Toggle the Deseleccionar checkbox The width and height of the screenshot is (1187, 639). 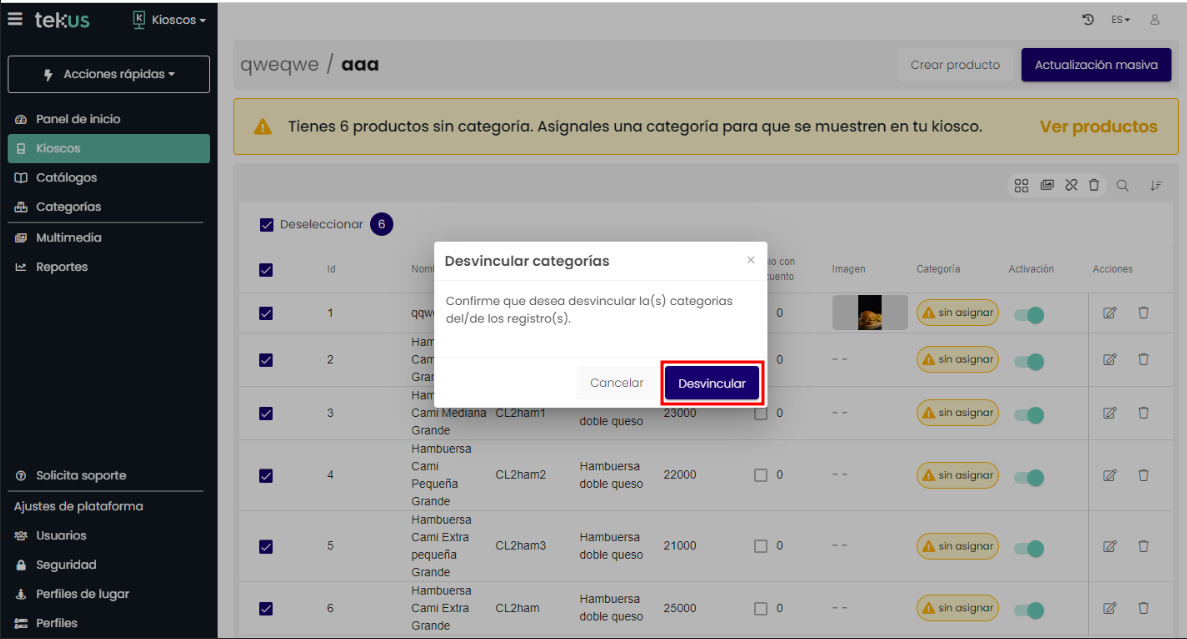[266, 225]
